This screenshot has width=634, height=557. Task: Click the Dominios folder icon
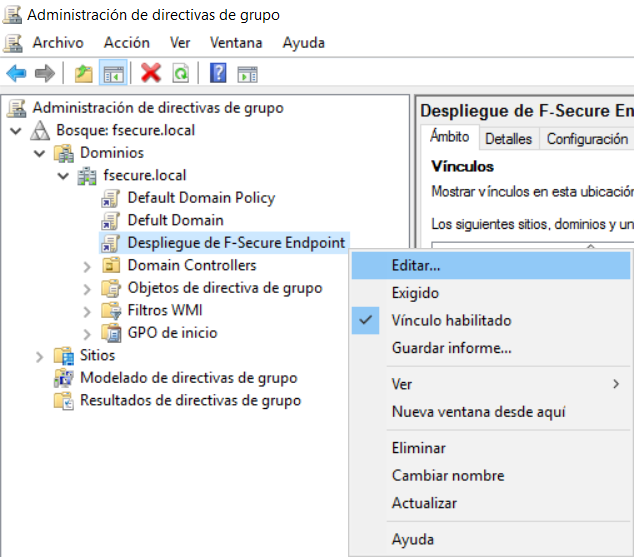[x=63, y=153]
